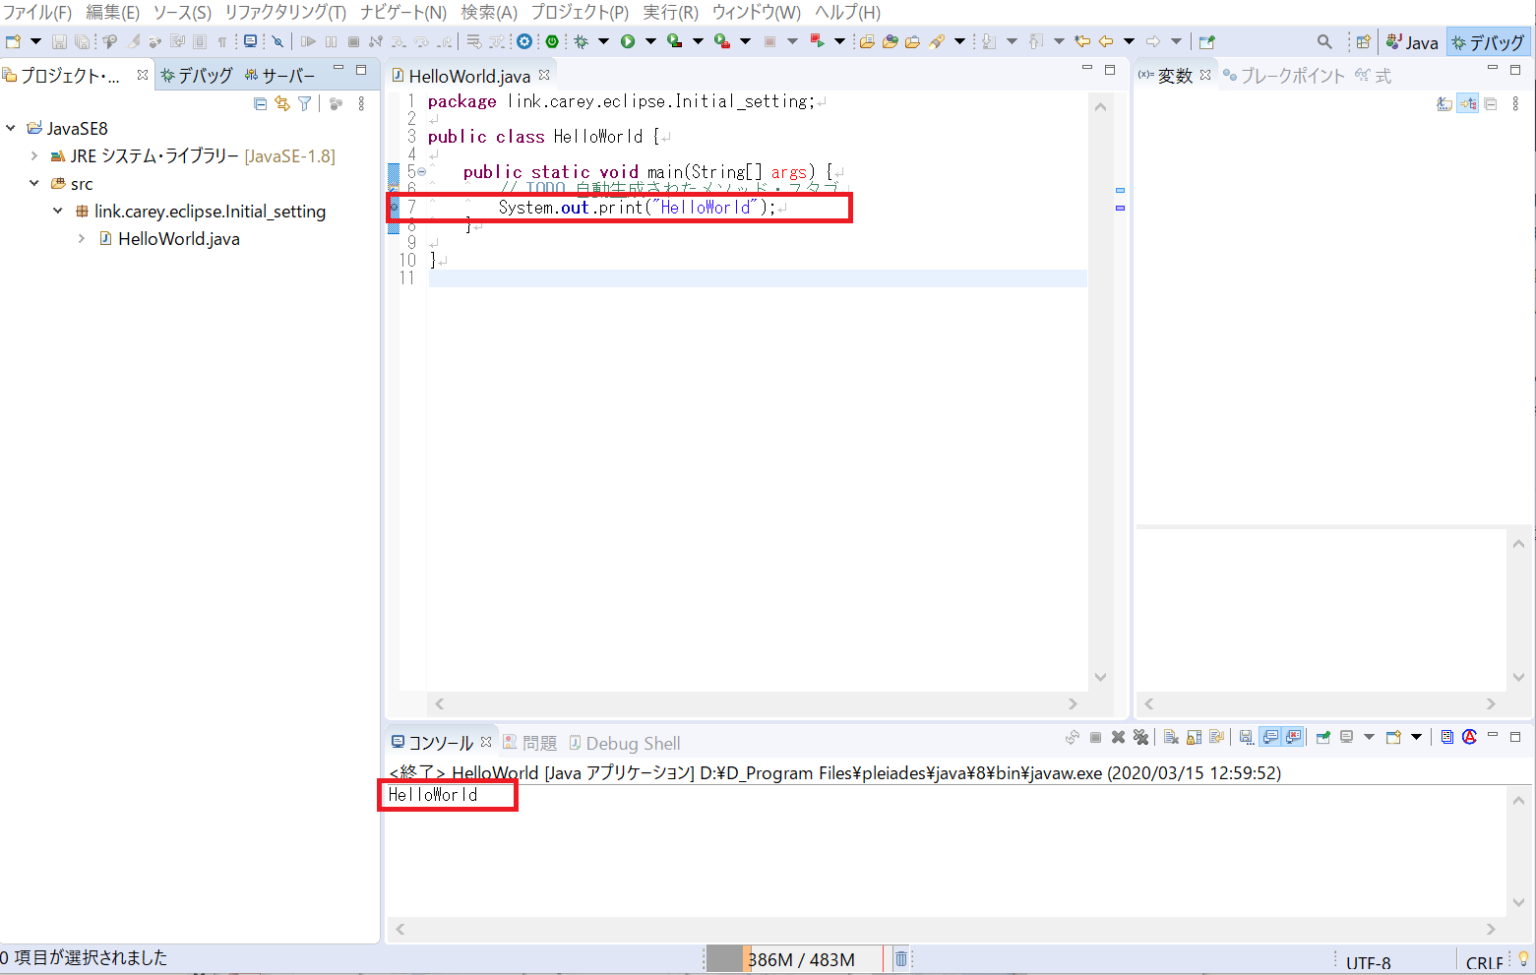1536x975 pixels.
Task: Click the Open Perspective icon
Action: (x=1363, y=41)
